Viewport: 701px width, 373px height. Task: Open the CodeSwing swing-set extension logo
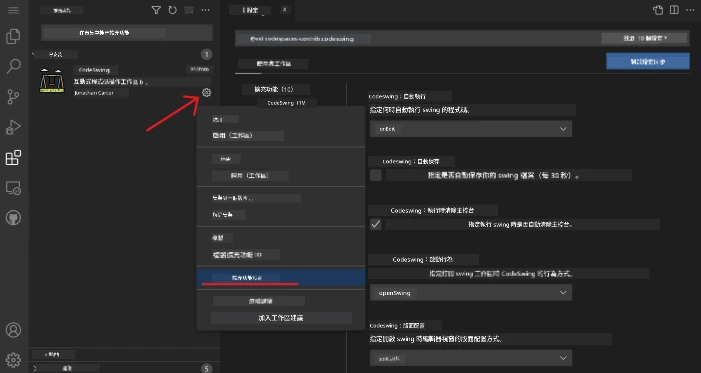(52, 81)
